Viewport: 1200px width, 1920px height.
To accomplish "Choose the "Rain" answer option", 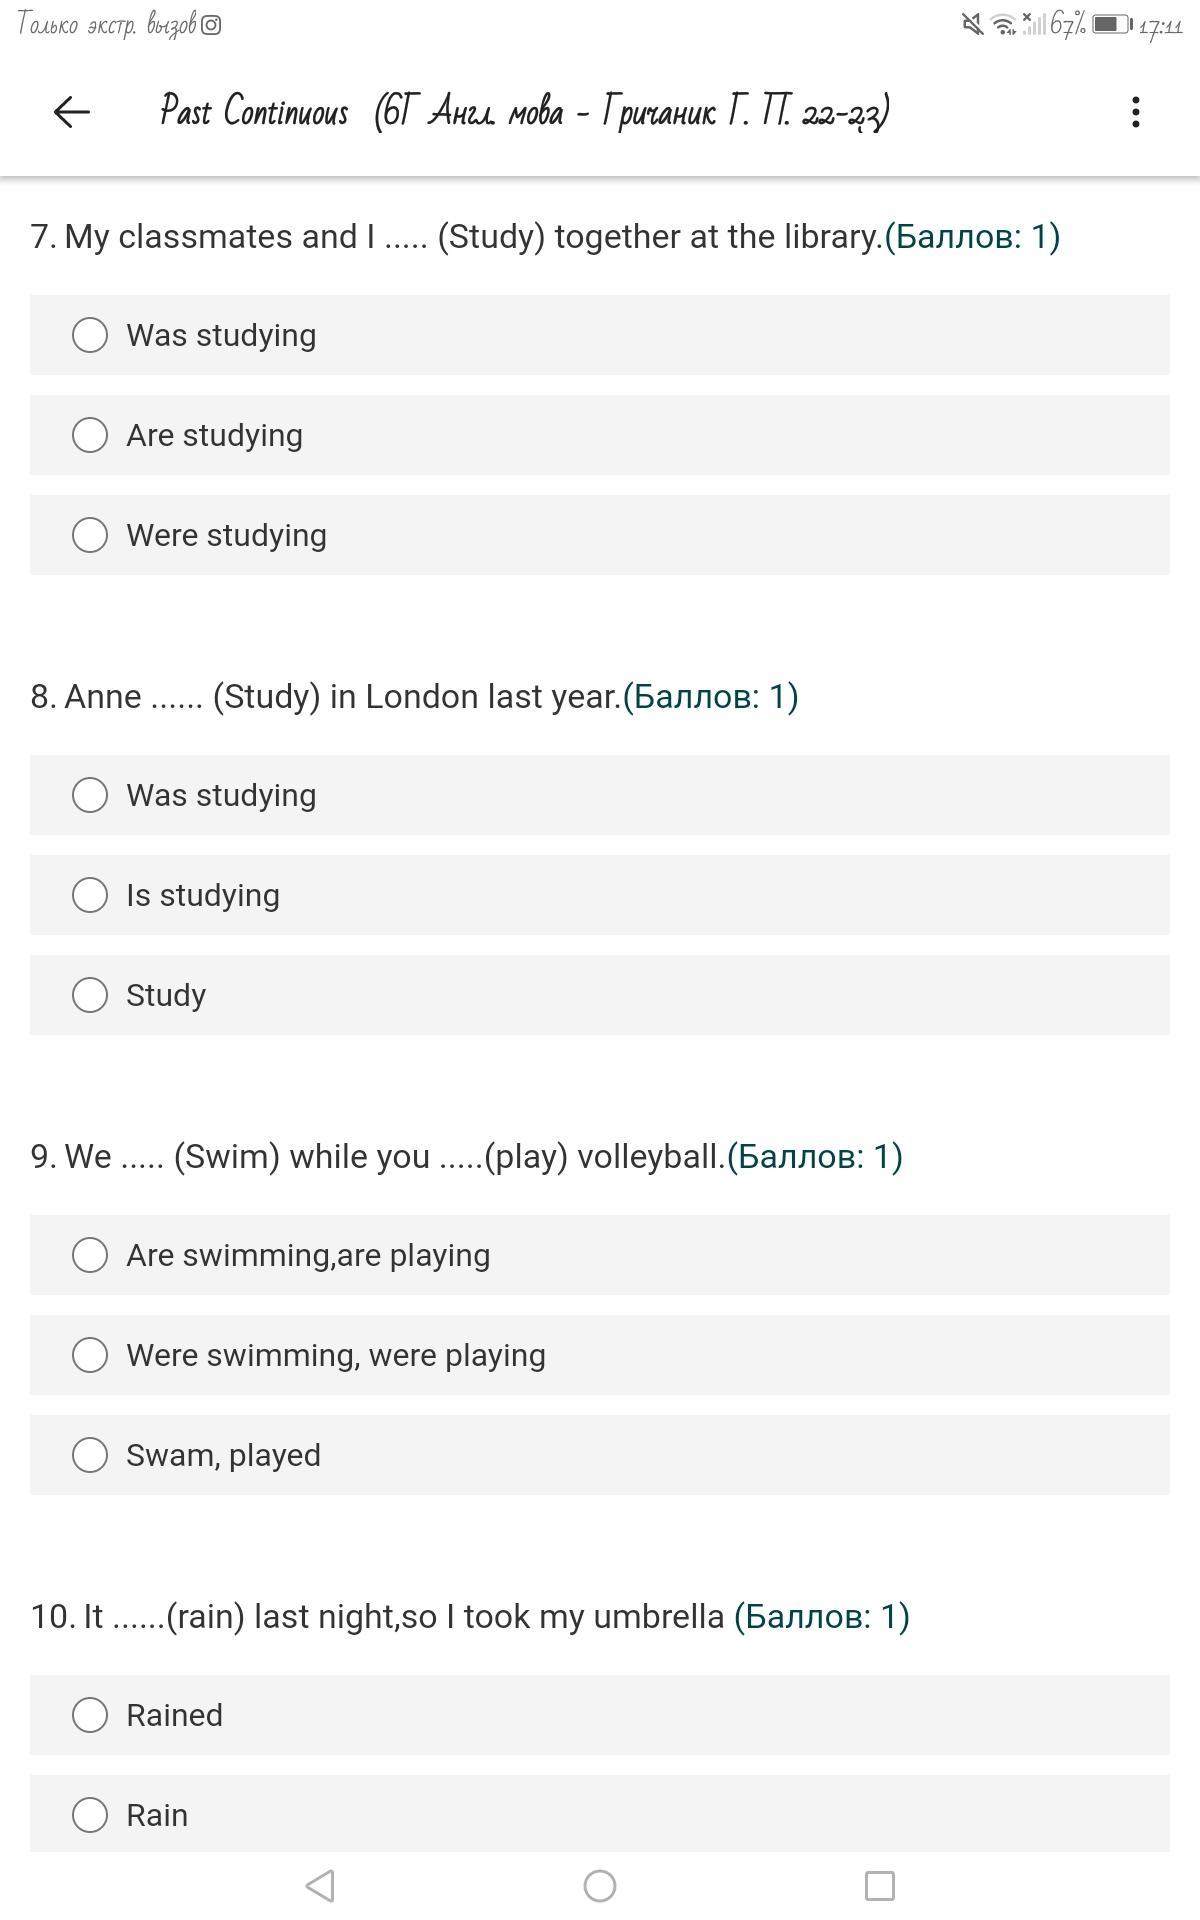I will click(90, 1814).
